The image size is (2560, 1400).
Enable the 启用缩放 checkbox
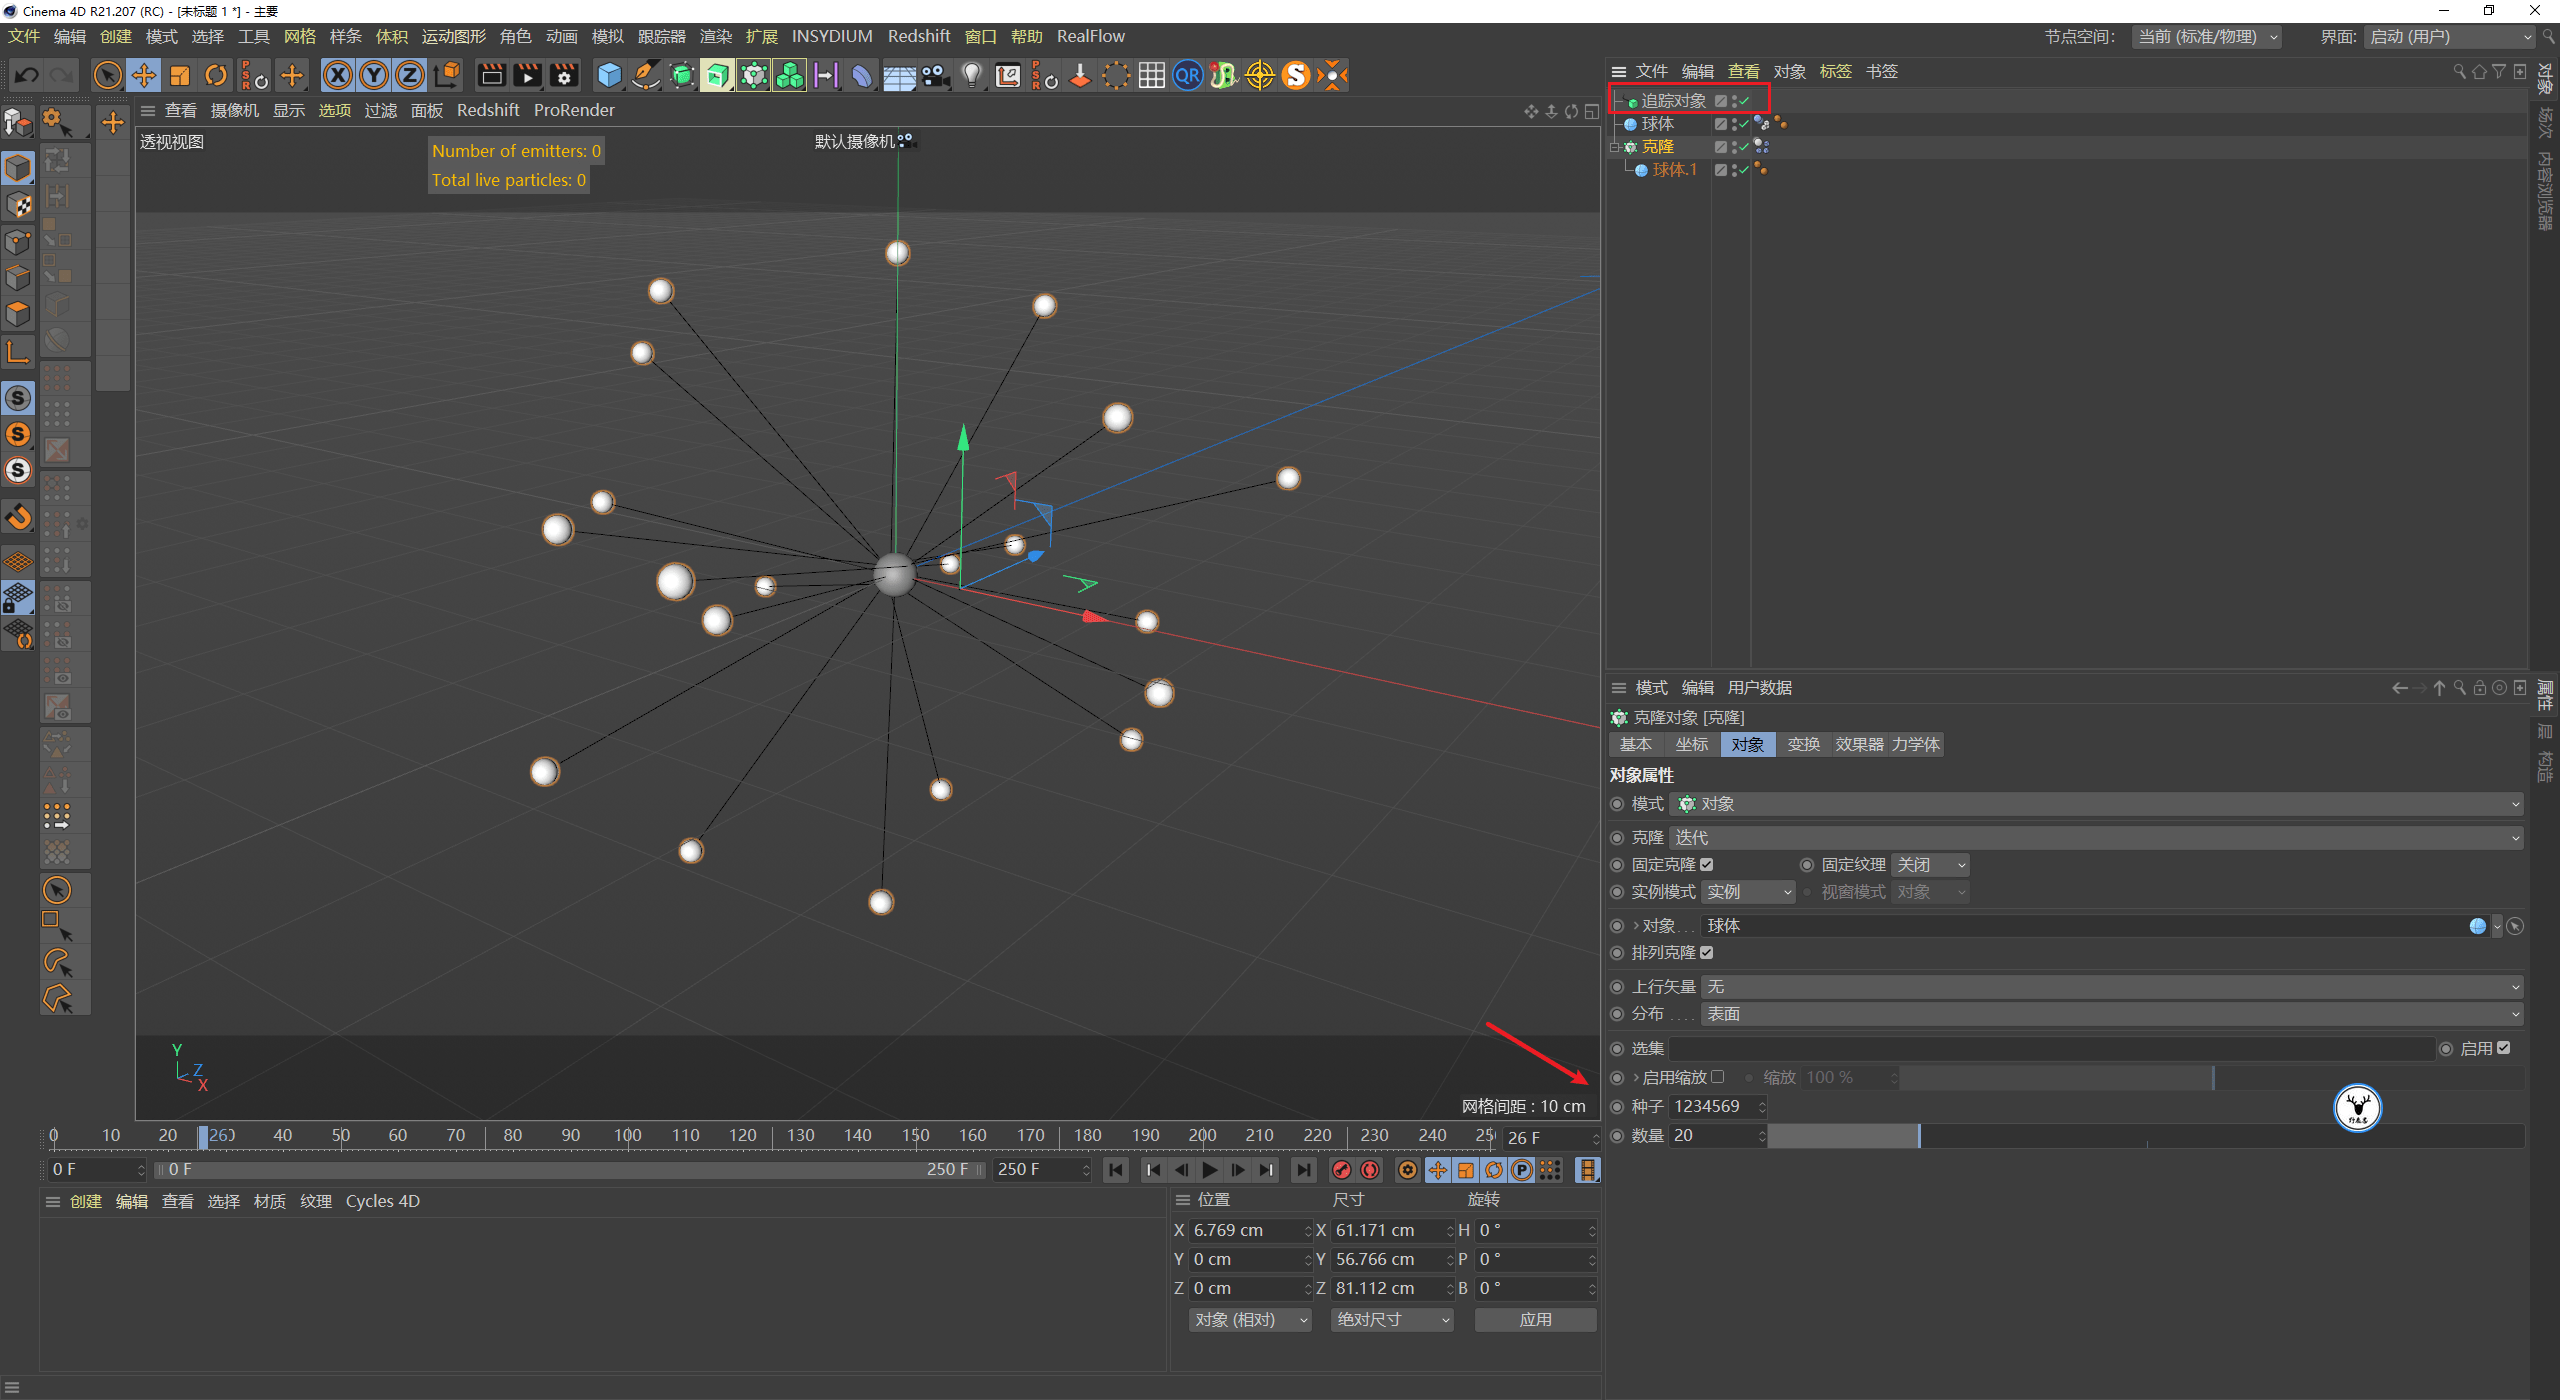tap(1718, 1077)
